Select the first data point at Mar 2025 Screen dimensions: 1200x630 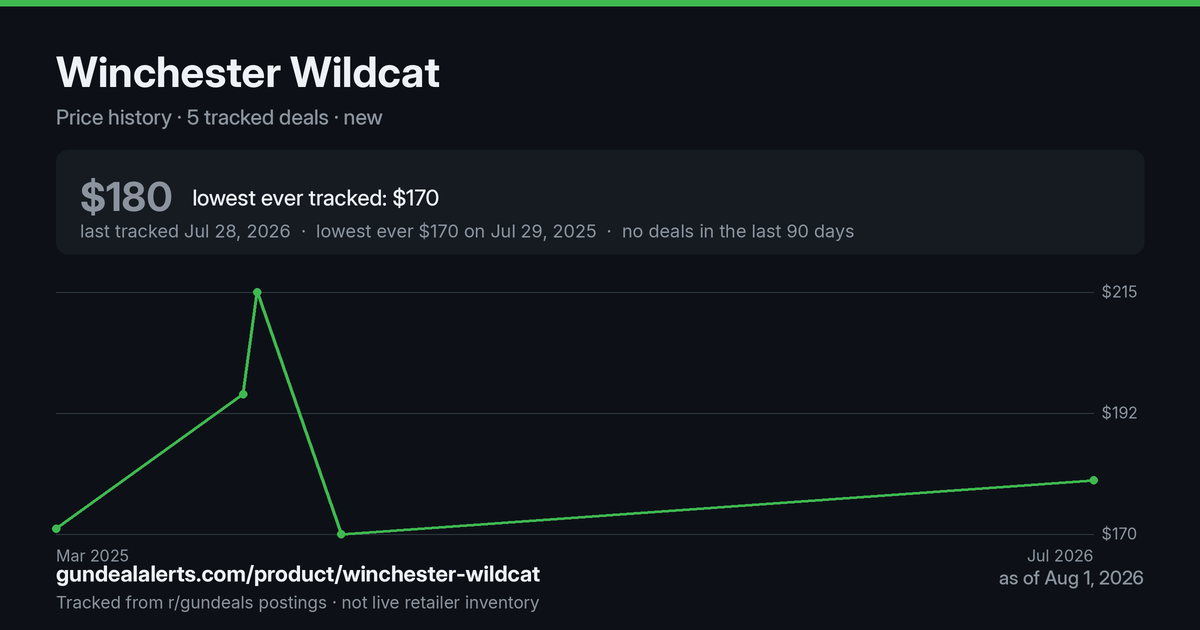click(57, 528)
